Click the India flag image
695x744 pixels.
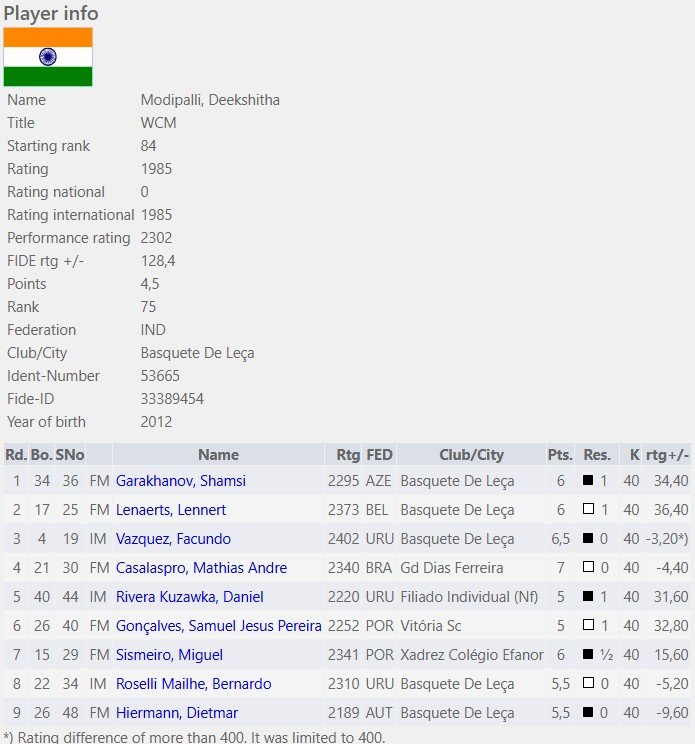point(48,57)
